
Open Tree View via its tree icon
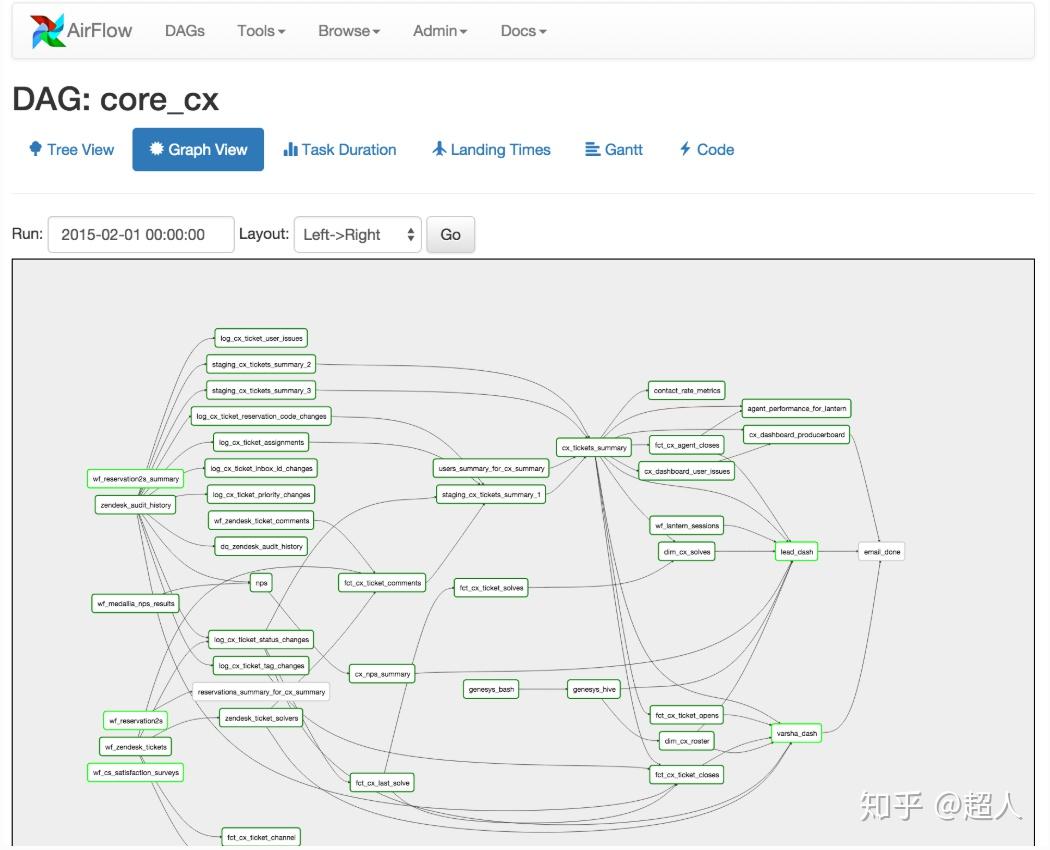(x=35, y=150)
